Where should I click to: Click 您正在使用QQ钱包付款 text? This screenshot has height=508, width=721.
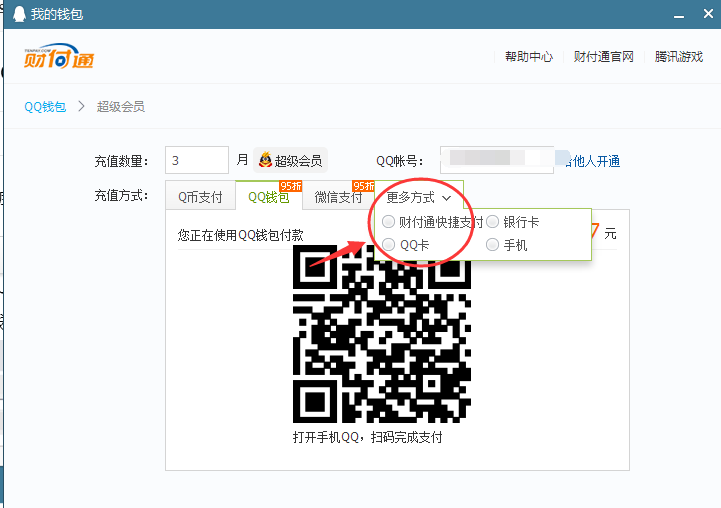240,235
